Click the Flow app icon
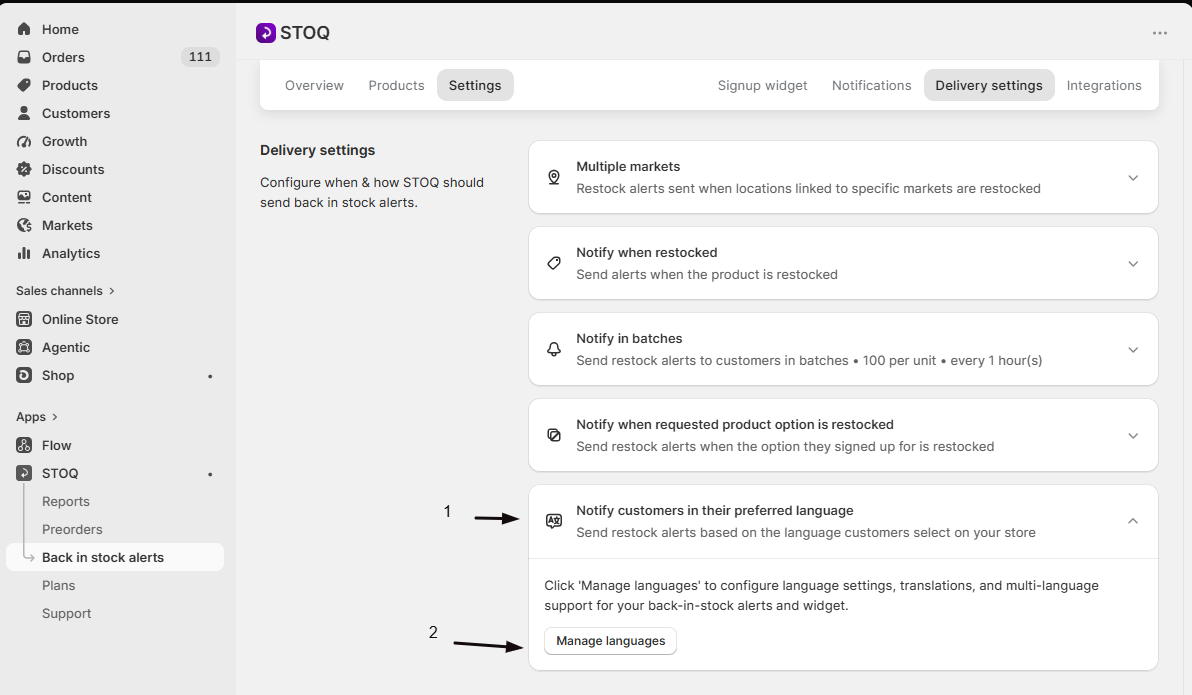This screenshot has height=695, width=1192. coord(24,446)
